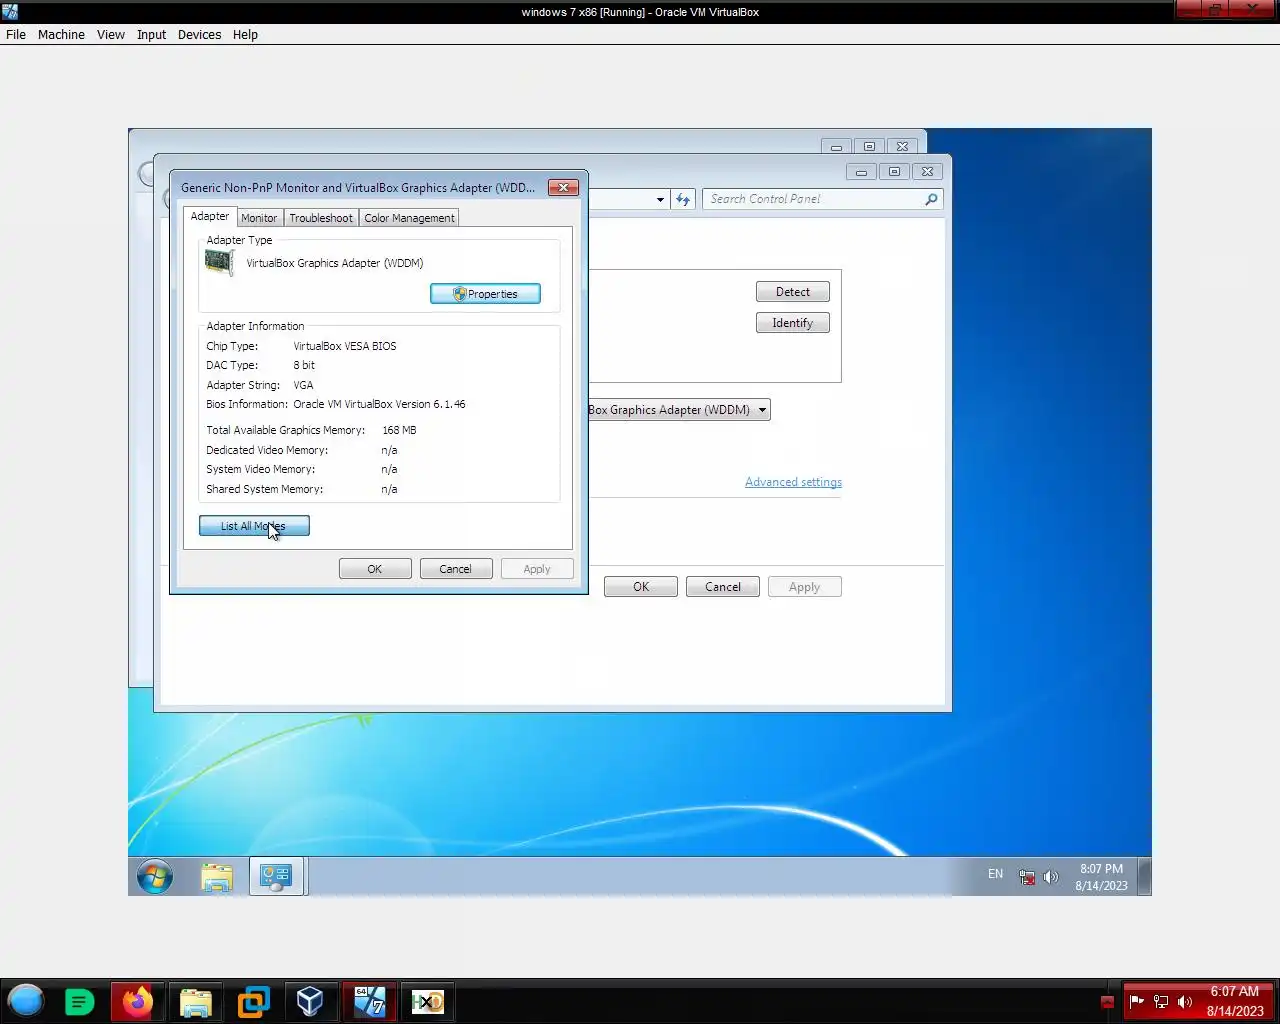Open the VirtualBox View menu
The image size is (1280, 1024).
[110, 34]
